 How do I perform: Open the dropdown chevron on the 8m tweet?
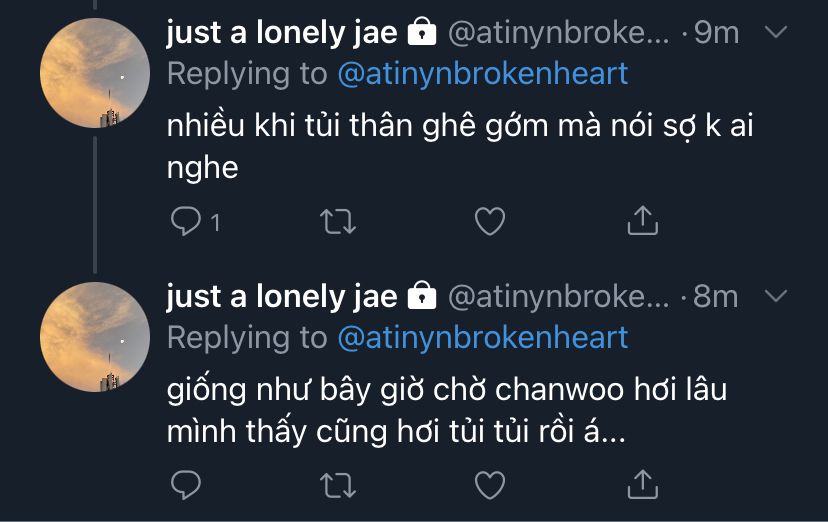pos(776,296)
